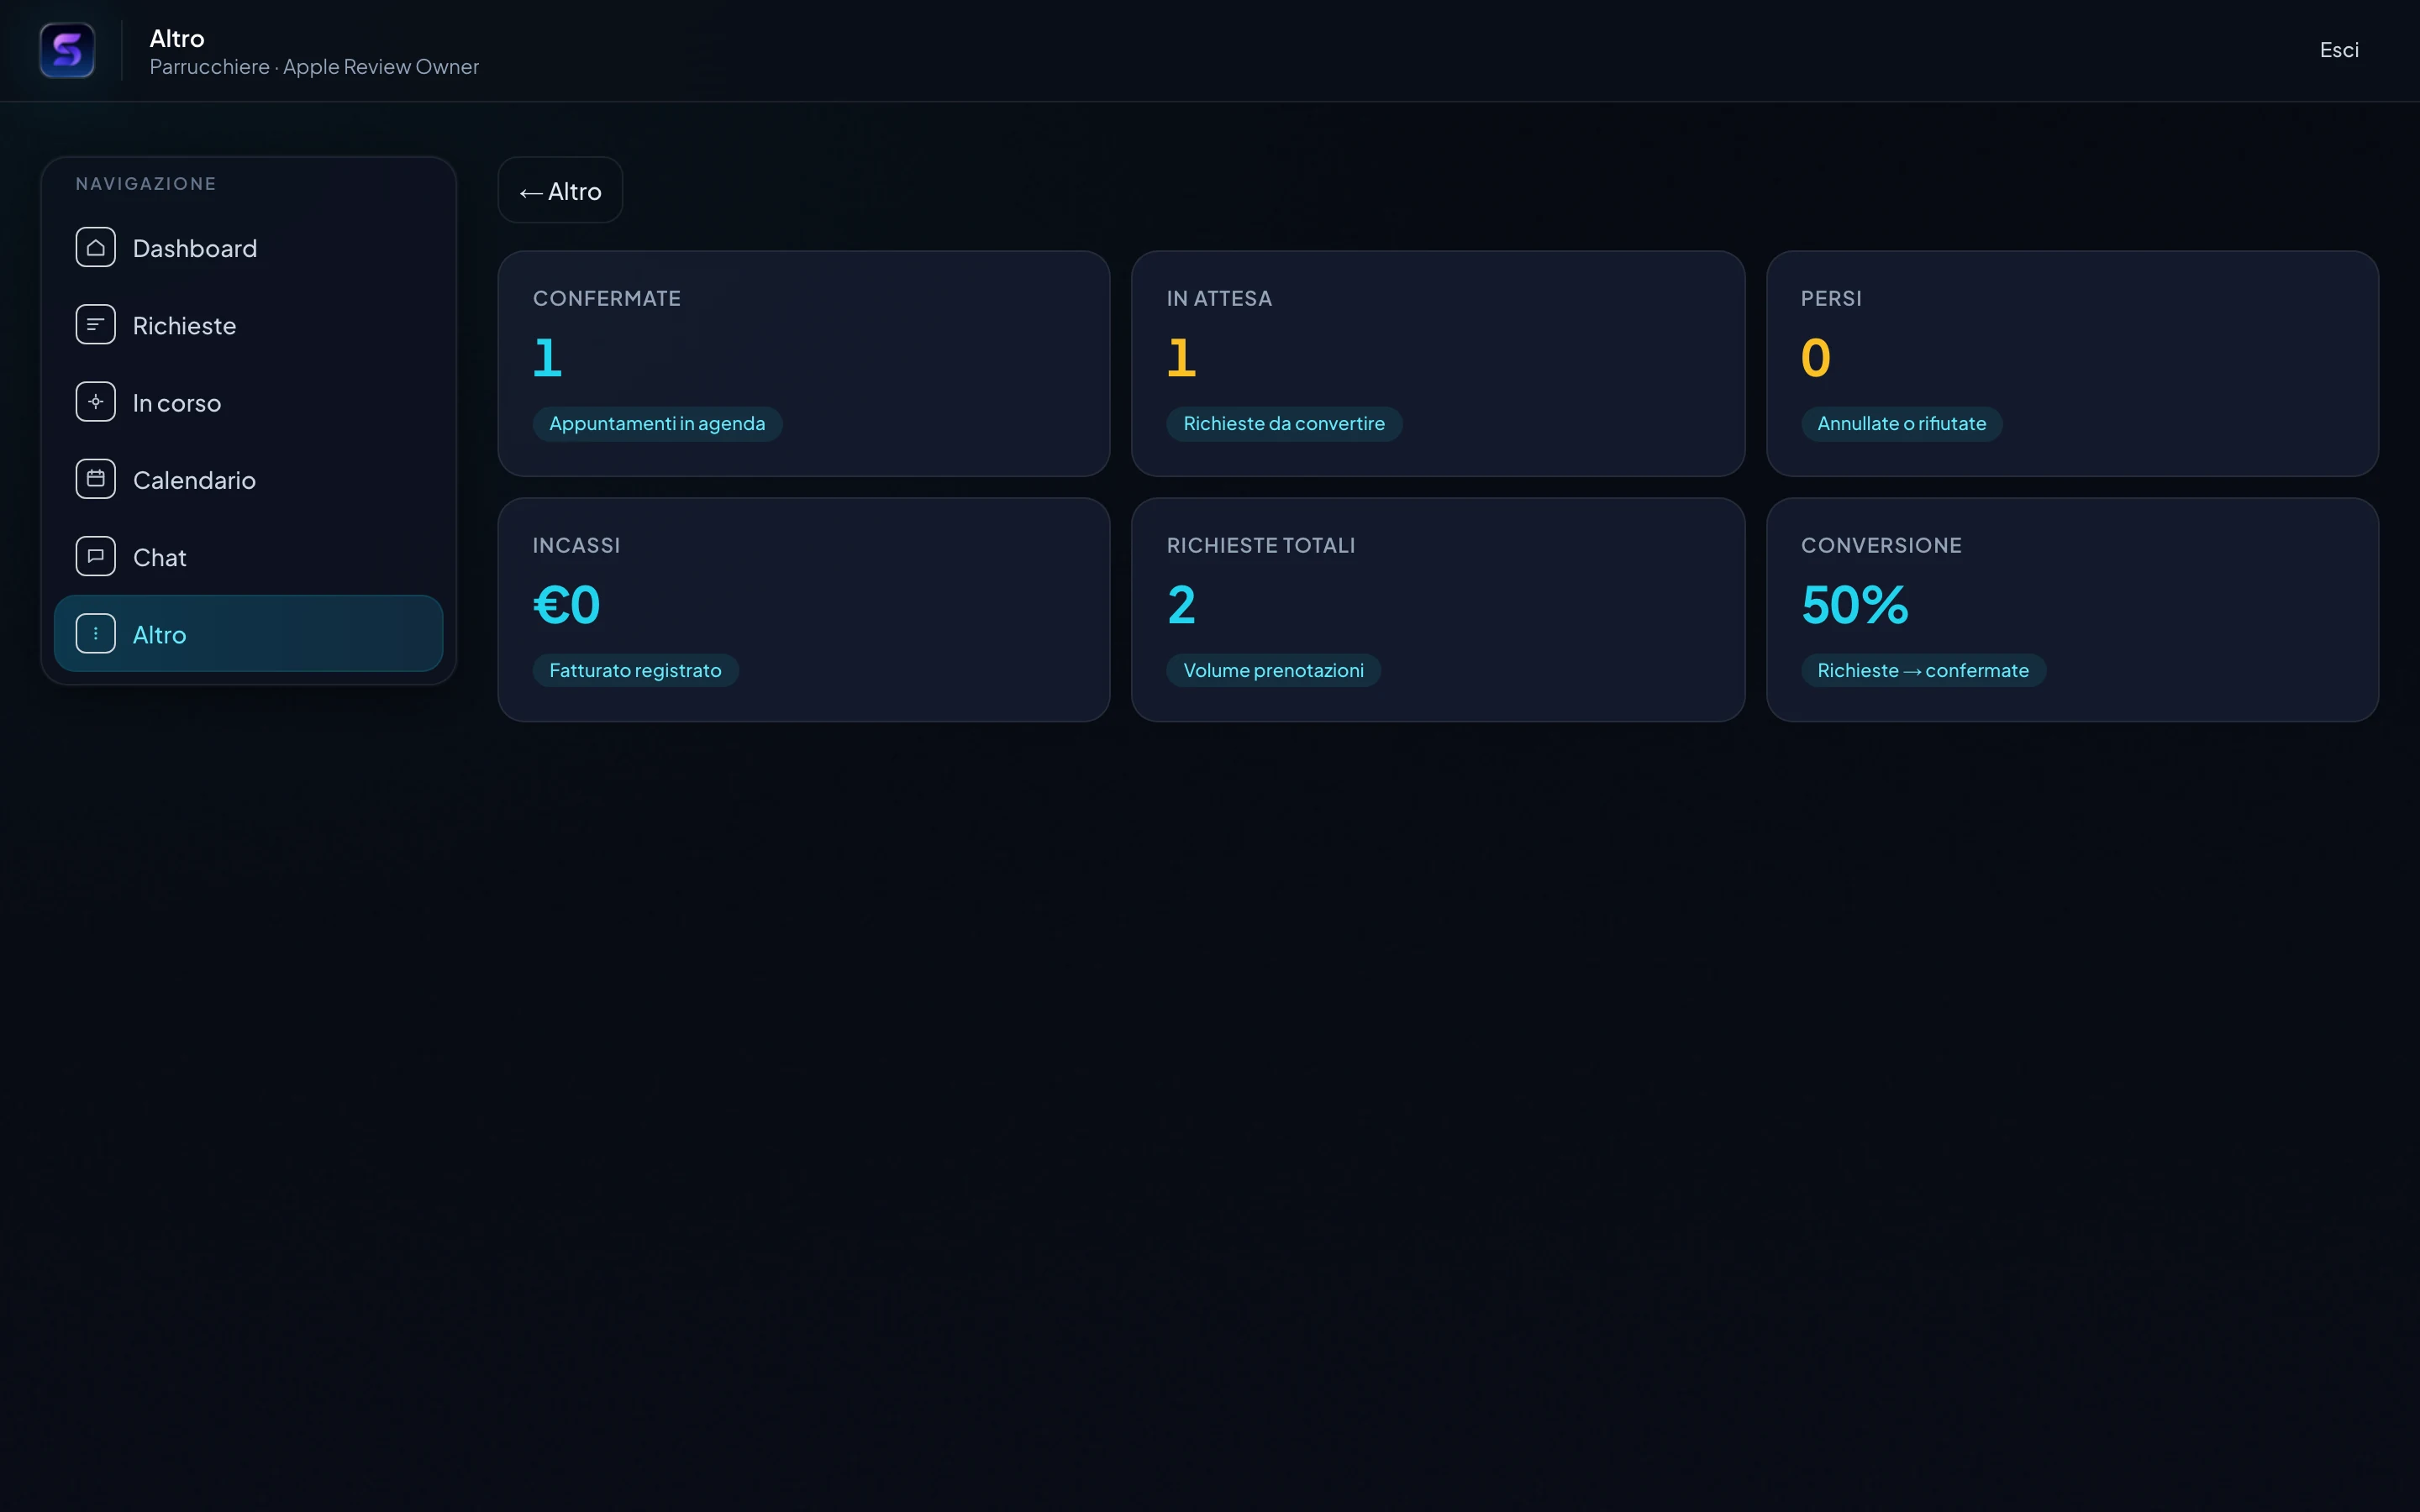Click the Annullate o rifiutate pill
Viewport: 2420px width, 1512px height.
pos(1901,424)
